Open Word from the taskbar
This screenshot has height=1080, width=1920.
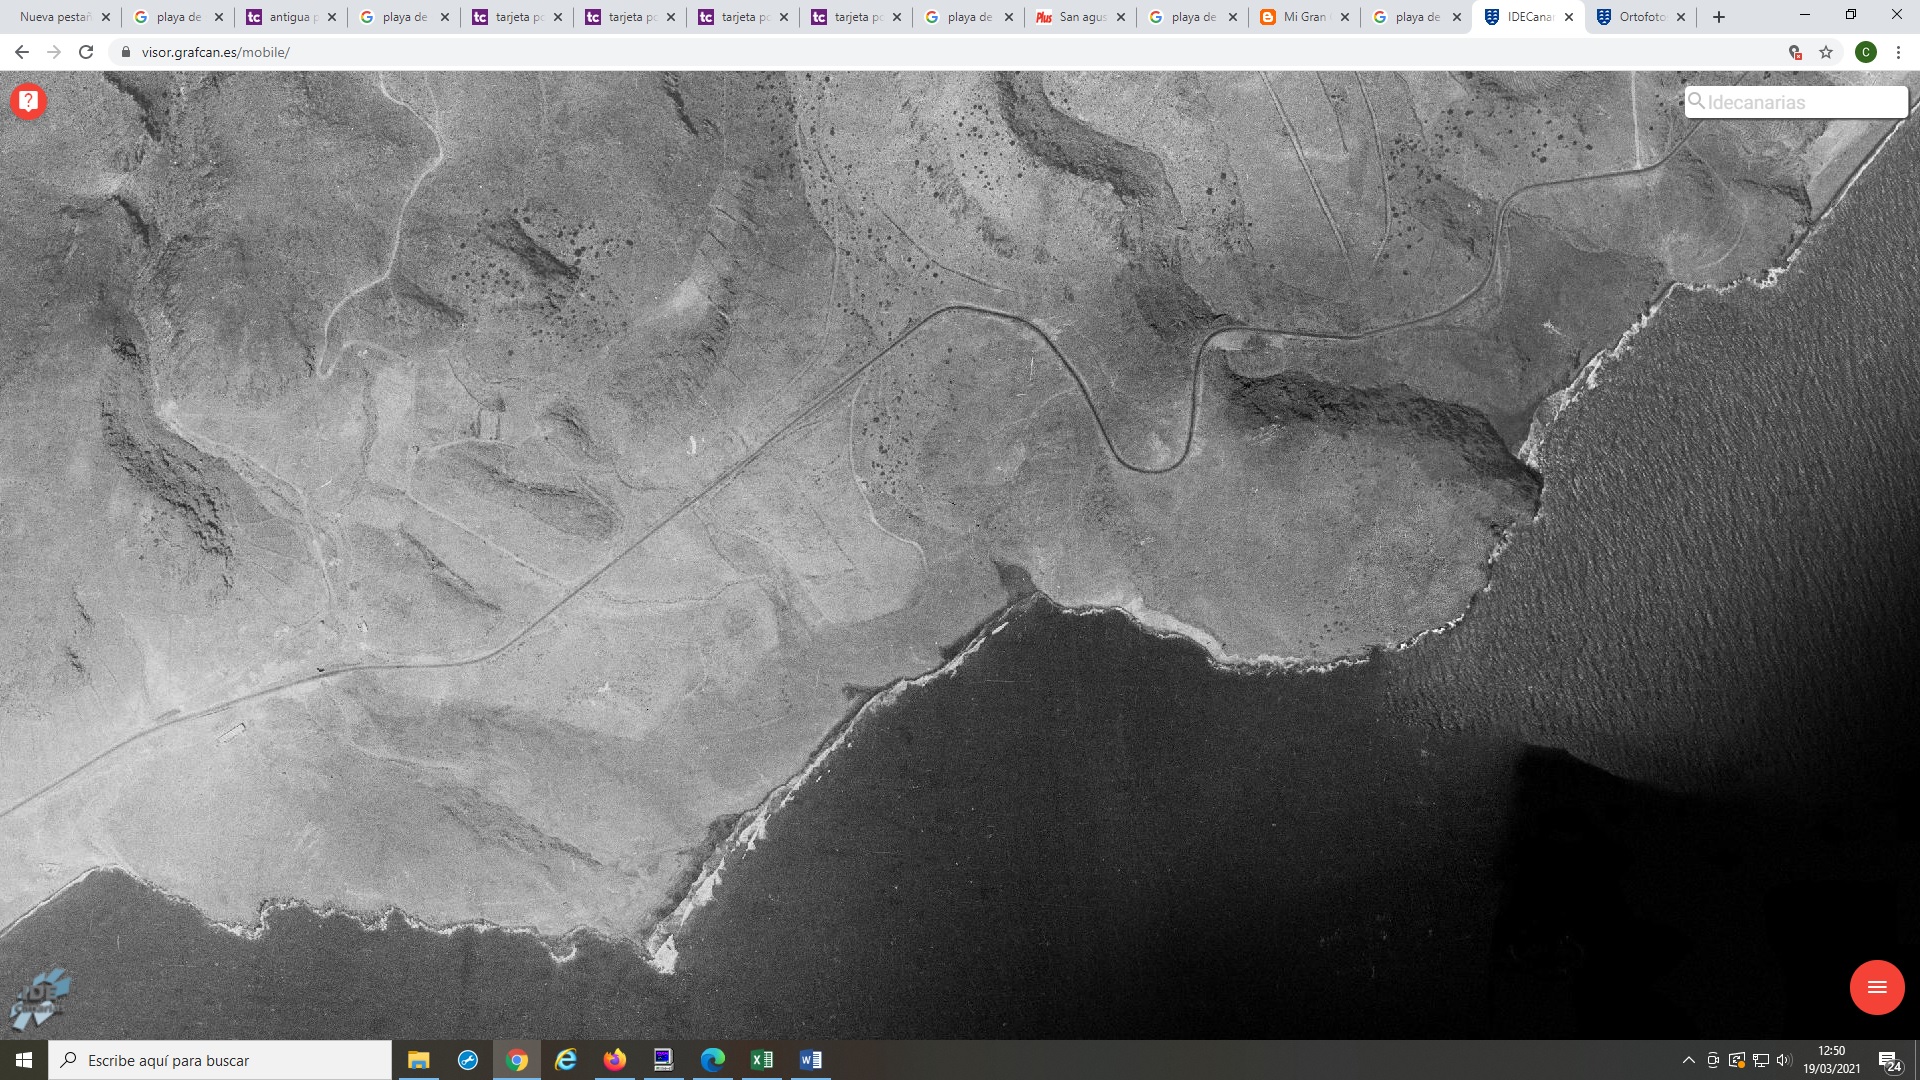[810, 1060]
